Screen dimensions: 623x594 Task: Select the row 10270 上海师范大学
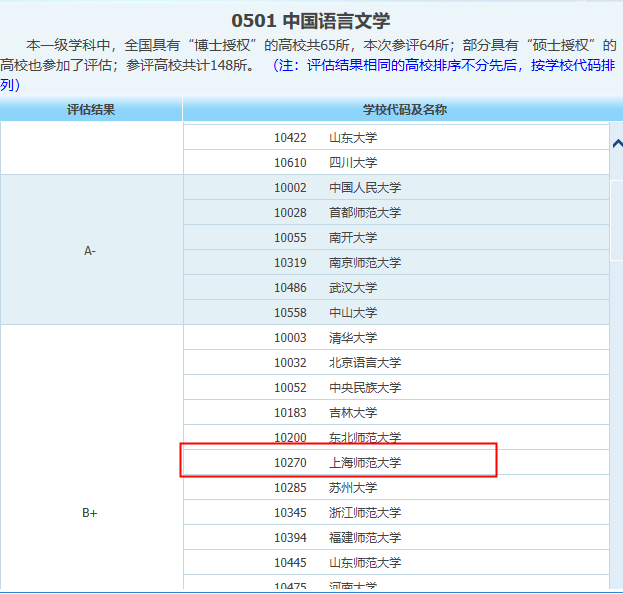pos(396,463)
